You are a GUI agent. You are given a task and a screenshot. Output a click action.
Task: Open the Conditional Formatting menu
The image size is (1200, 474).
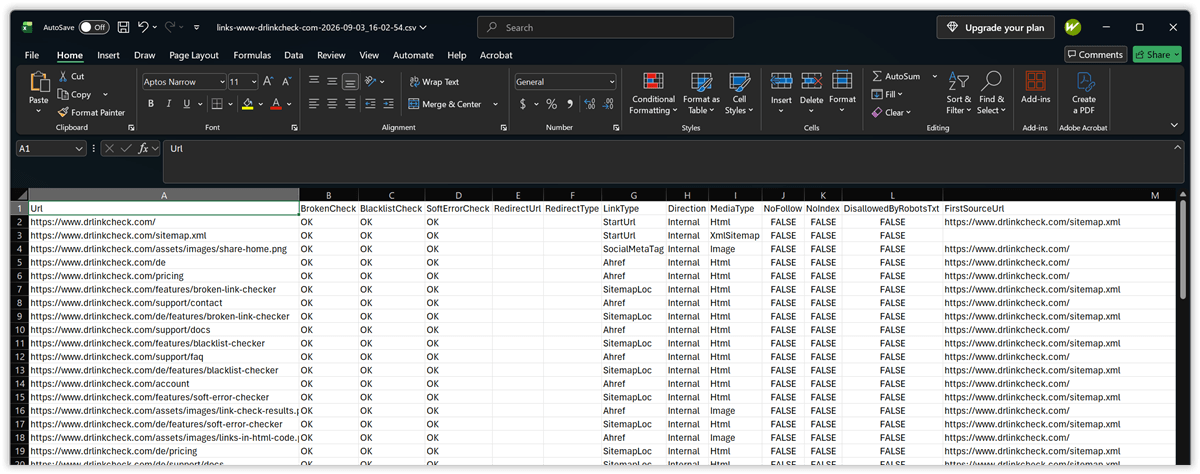(x=653, y=93)
